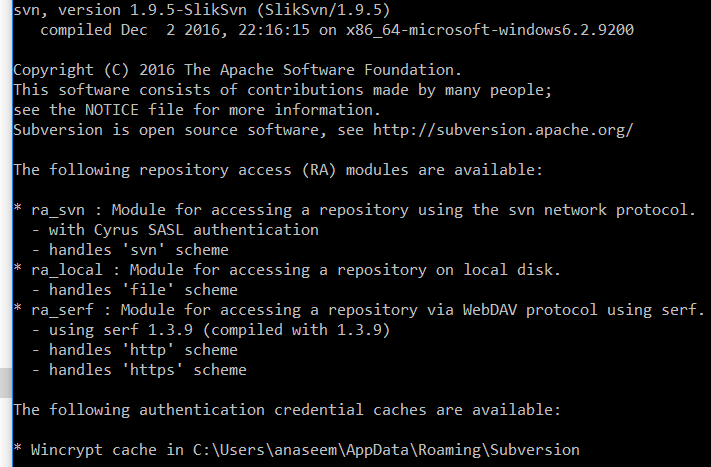This screenshot has height=467, width=711.
Task: Click the repository access (RA) modules heading
Action: pyautogui.click(x=278, y=170)
